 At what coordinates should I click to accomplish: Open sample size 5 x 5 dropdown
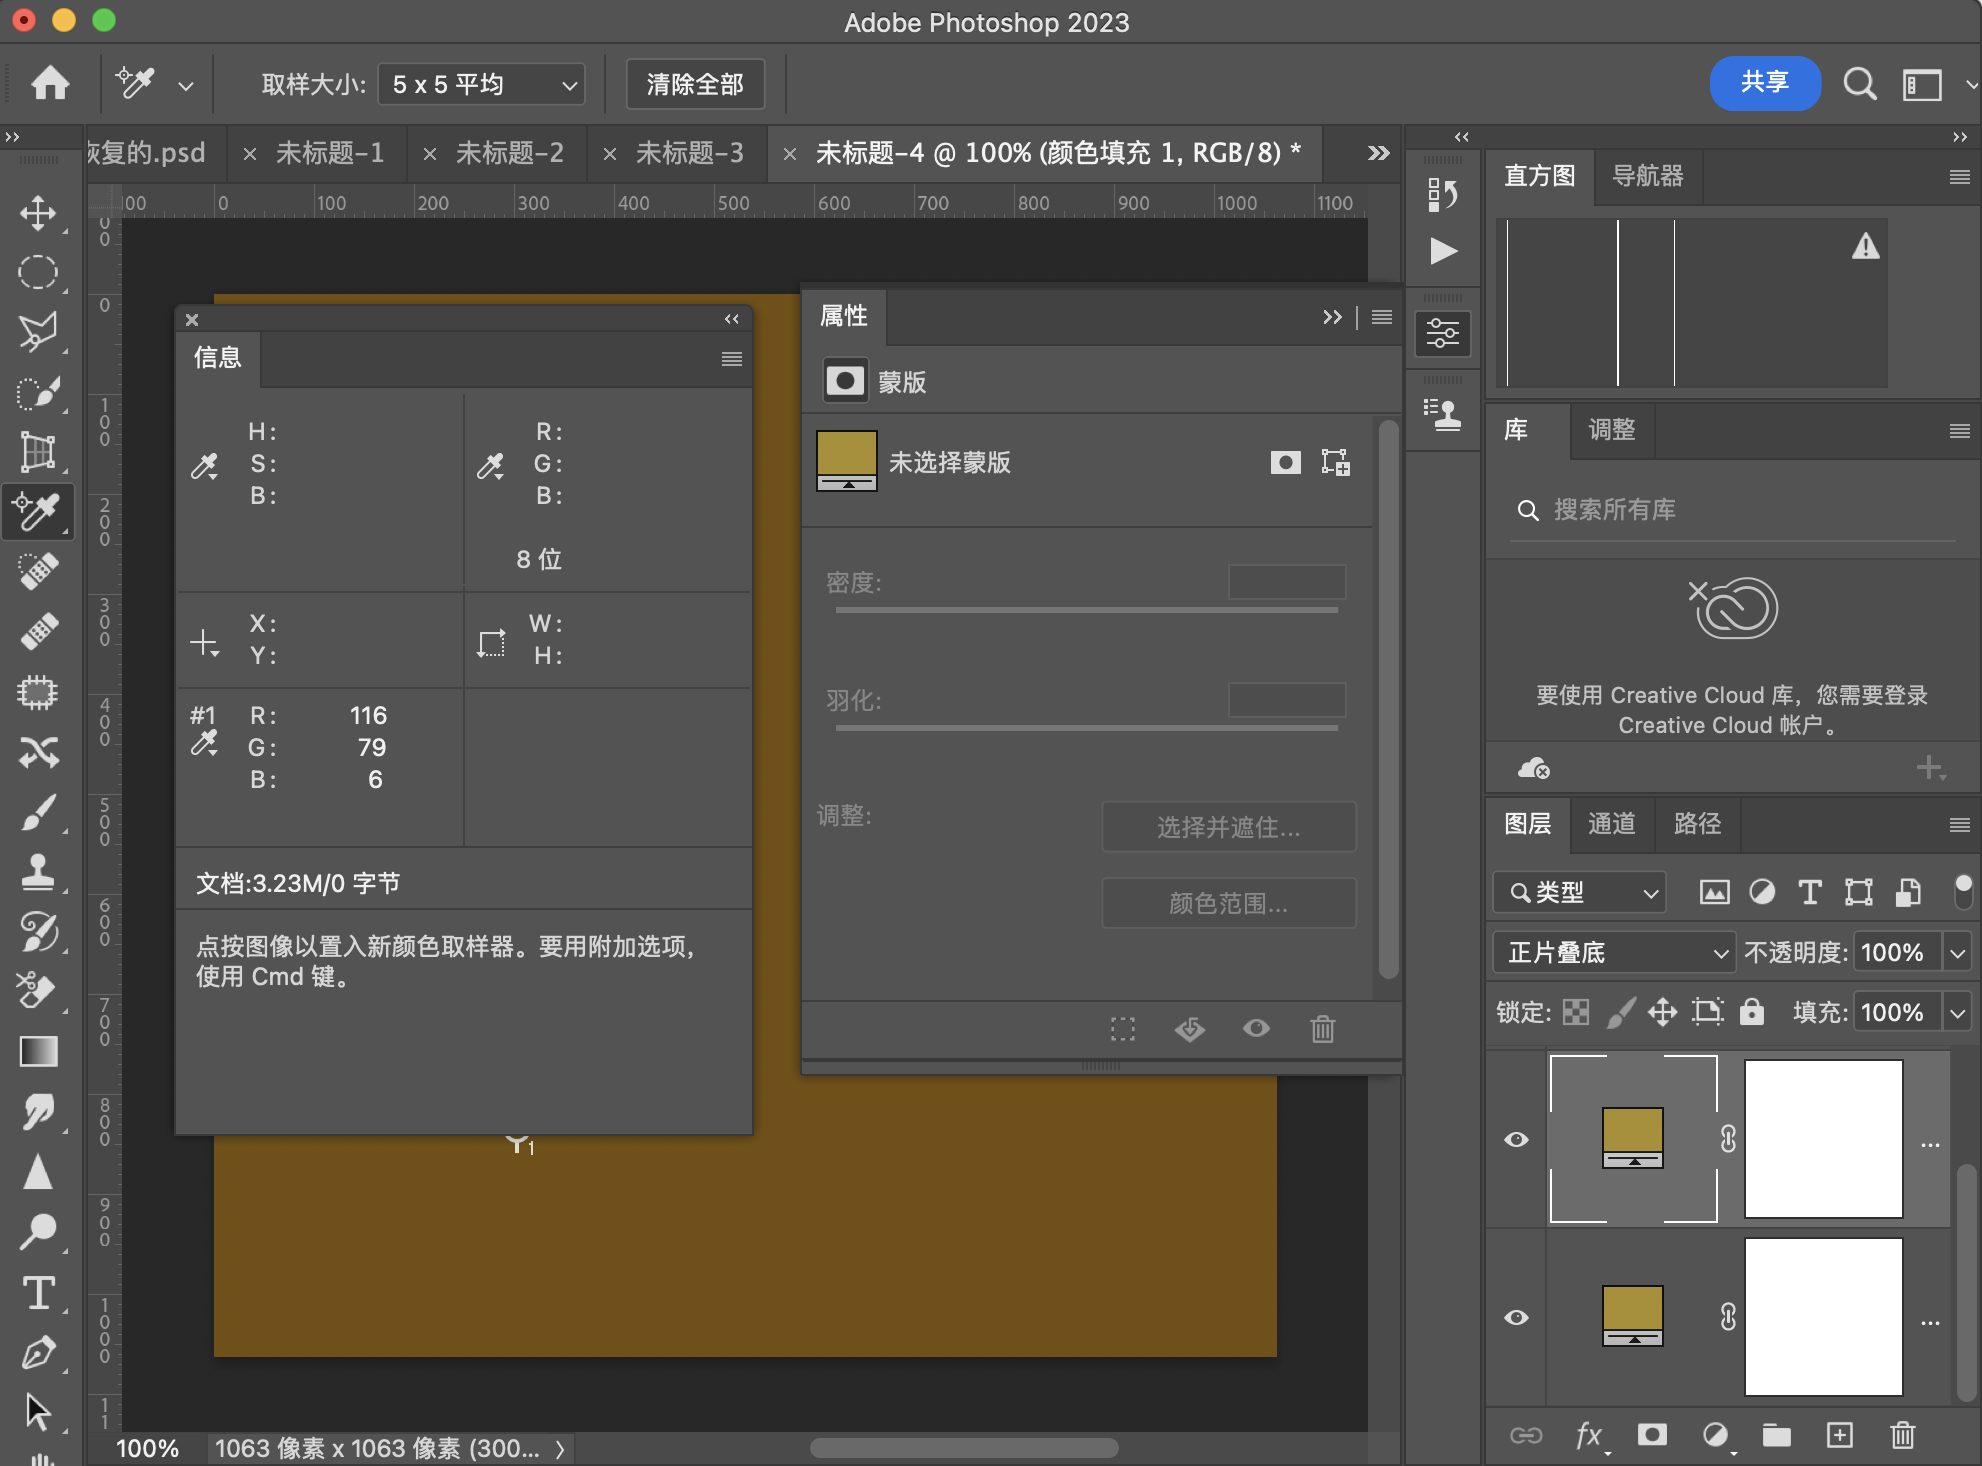click(481, 84)
